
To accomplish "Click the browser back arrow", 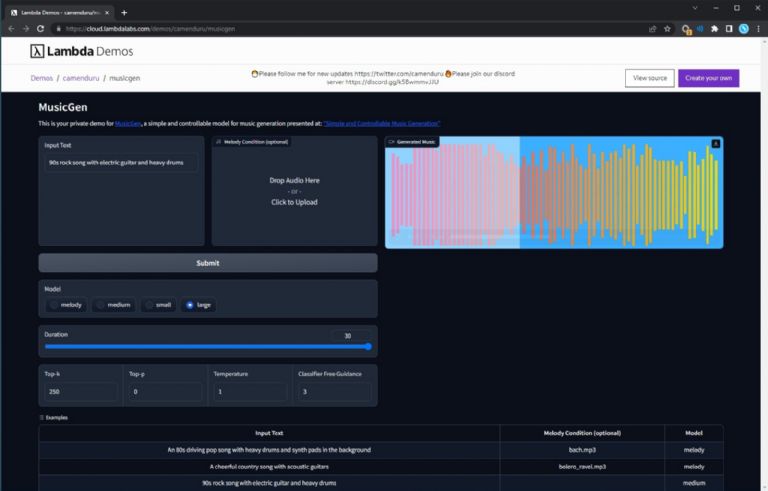I will (11, 29).
